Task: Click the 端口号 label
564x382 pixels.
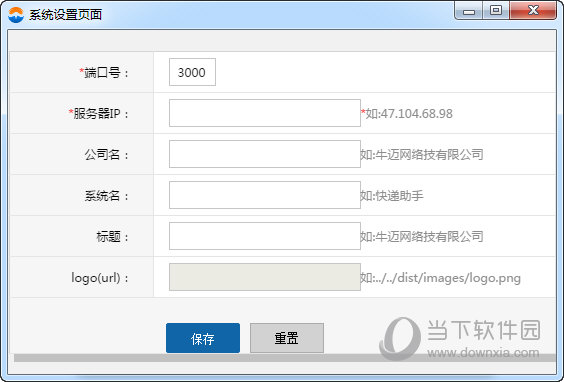Action: (x=104, y=73)
